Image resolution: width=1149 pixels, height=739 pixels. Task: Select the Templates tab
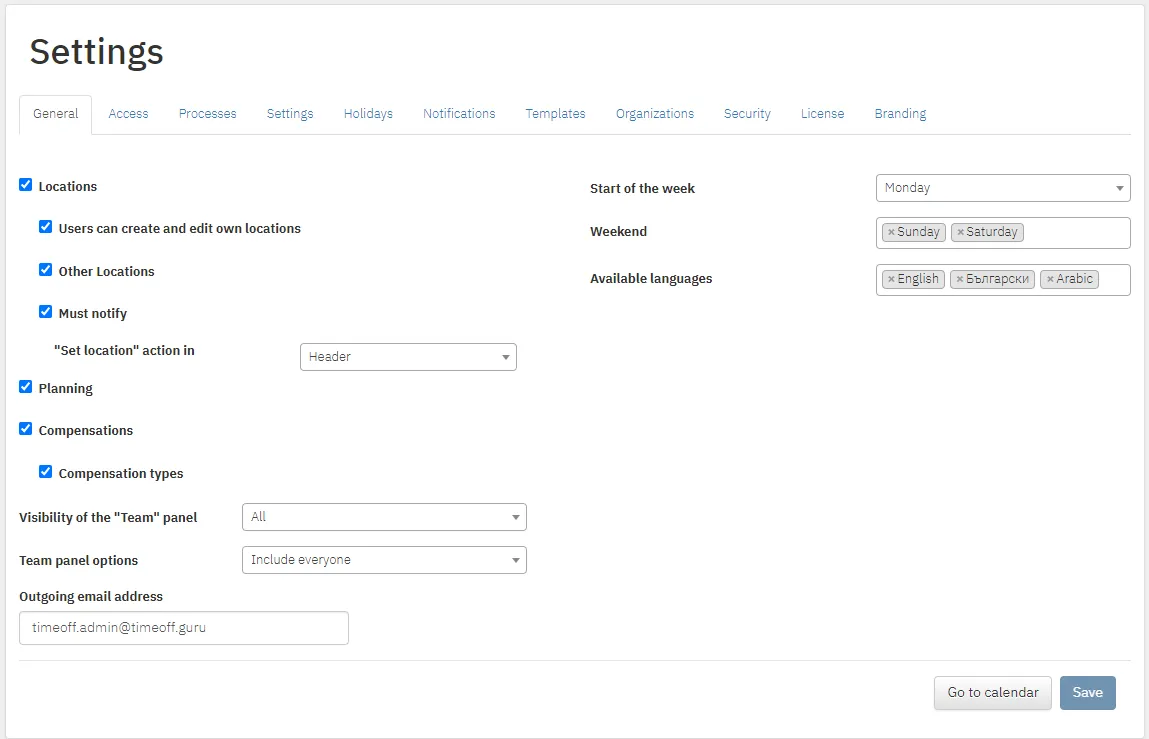click(x=555, y=114)
